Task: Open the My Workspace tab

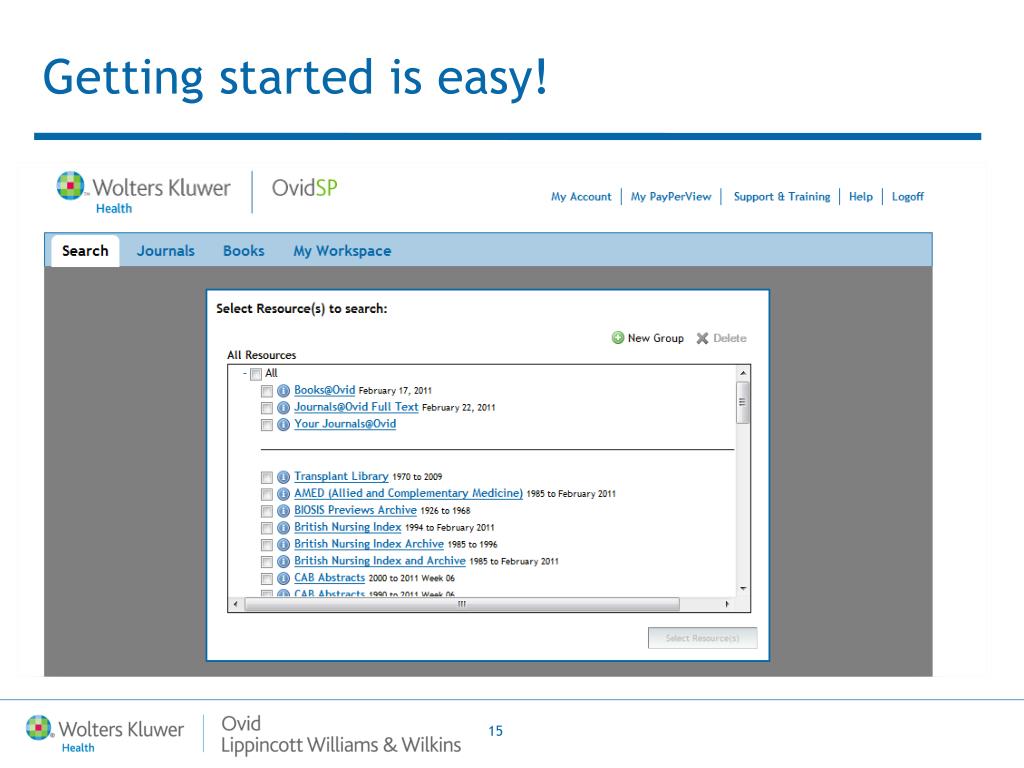Action: [342, 251]
